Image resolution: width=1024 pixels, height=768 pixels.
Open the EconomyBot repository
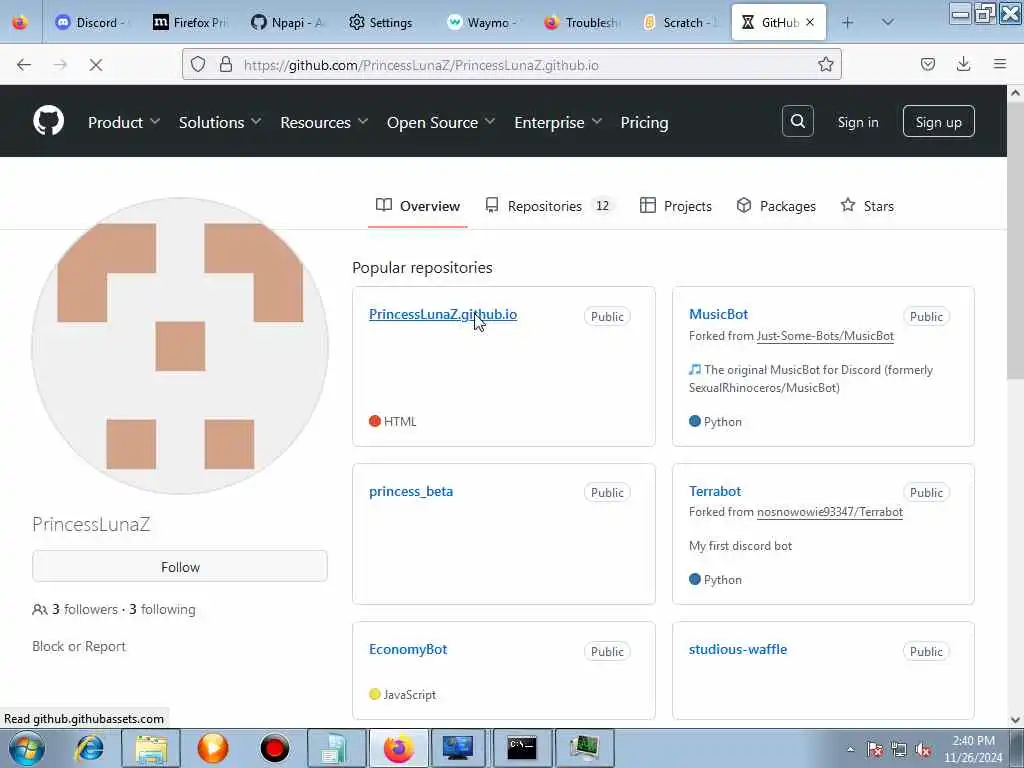point(408,649)
